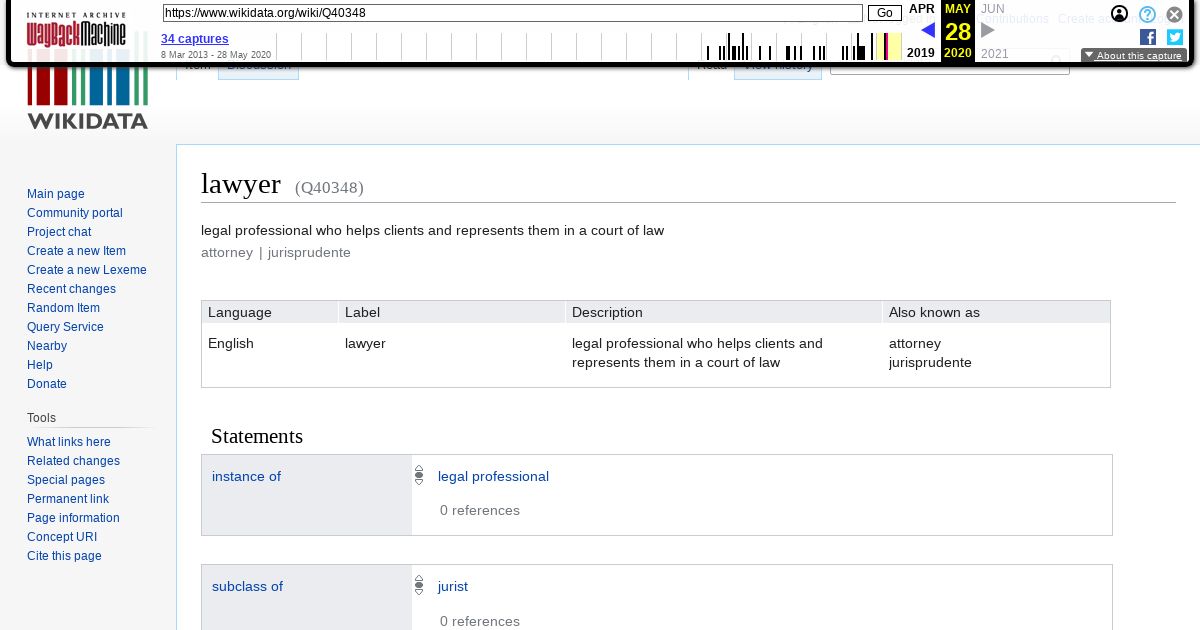The height and width of the screenshot is (630, 1200).
Task: Click Create a new Lexeme
Action: tap(87, 270)
